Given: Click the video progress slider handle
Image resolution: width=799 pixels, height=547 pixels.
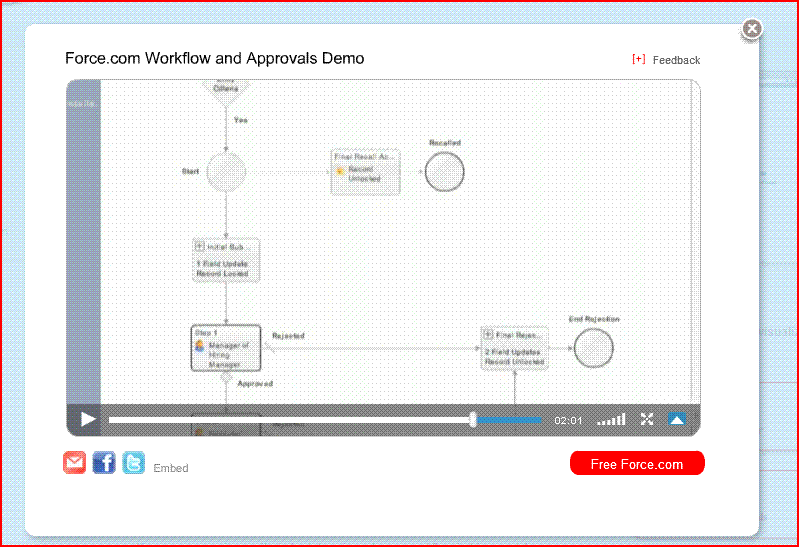Looking at the screenshot, I should click(473, 420).
